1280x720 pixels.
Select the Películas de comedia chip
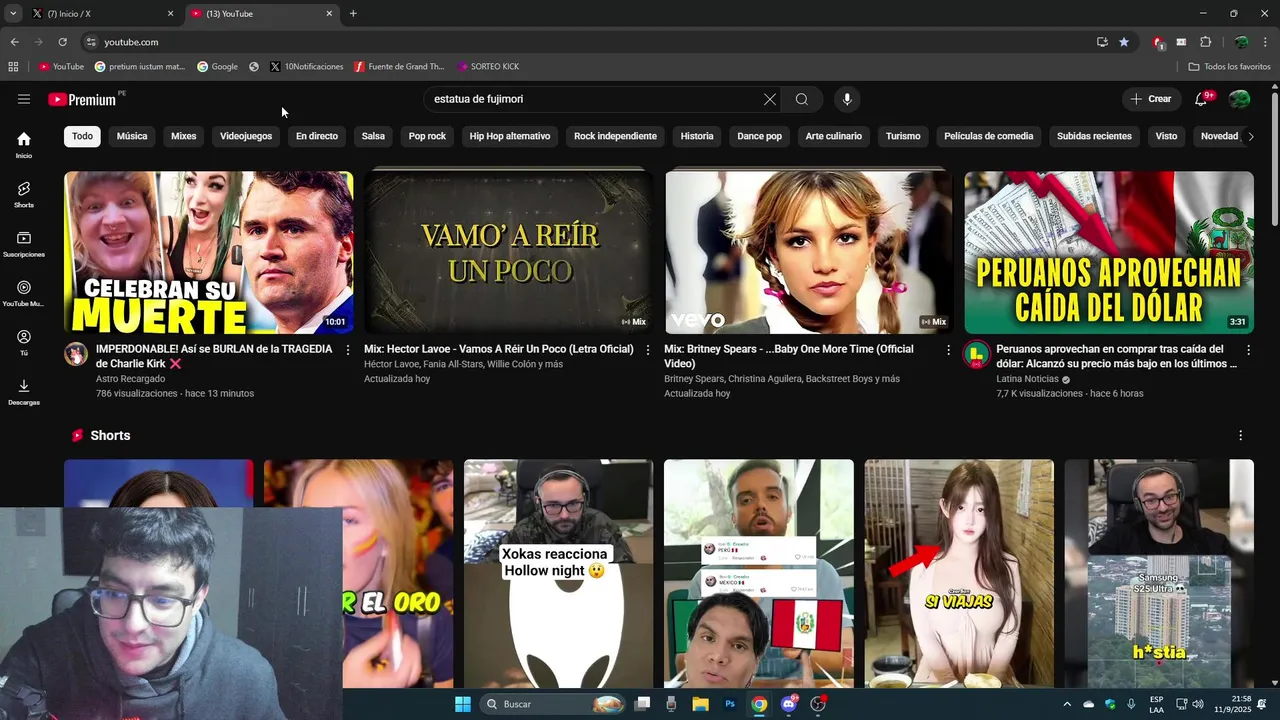[x=989, y=136]
